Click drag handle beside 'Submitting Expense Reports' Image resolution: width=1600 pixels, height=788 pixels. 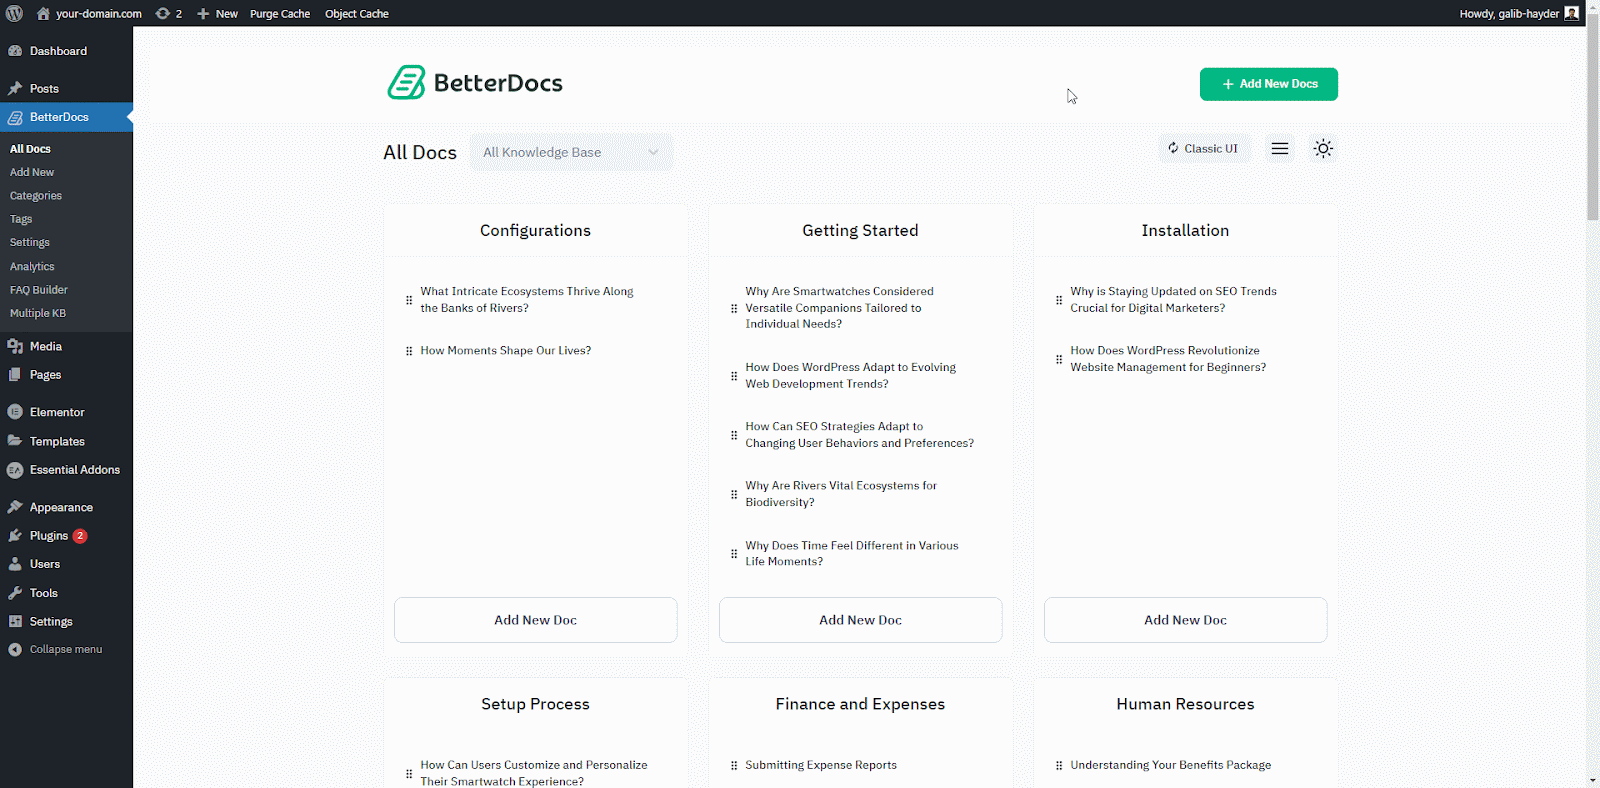click(734, 765)
